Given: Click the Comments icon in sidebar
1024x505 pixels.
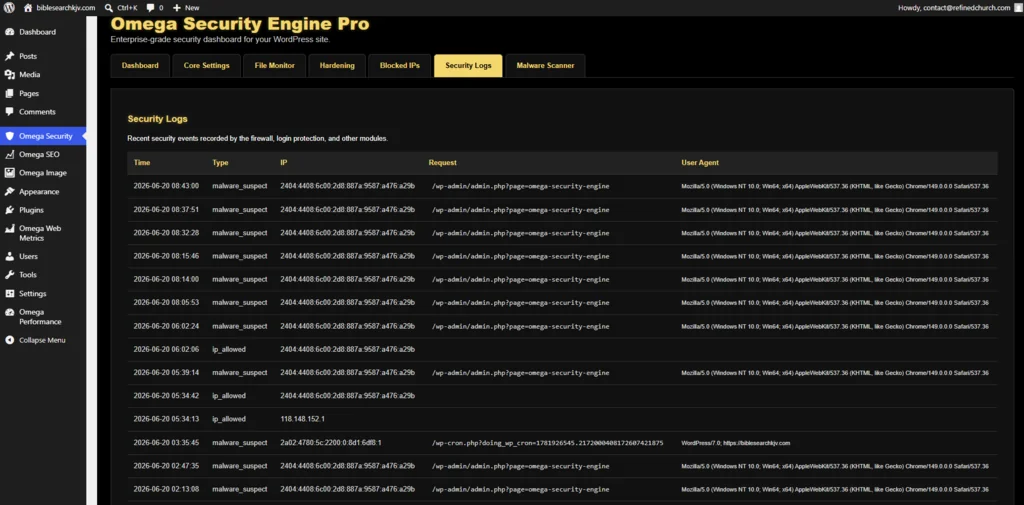Looking at the screenshot, I should (x=9, y=112).
